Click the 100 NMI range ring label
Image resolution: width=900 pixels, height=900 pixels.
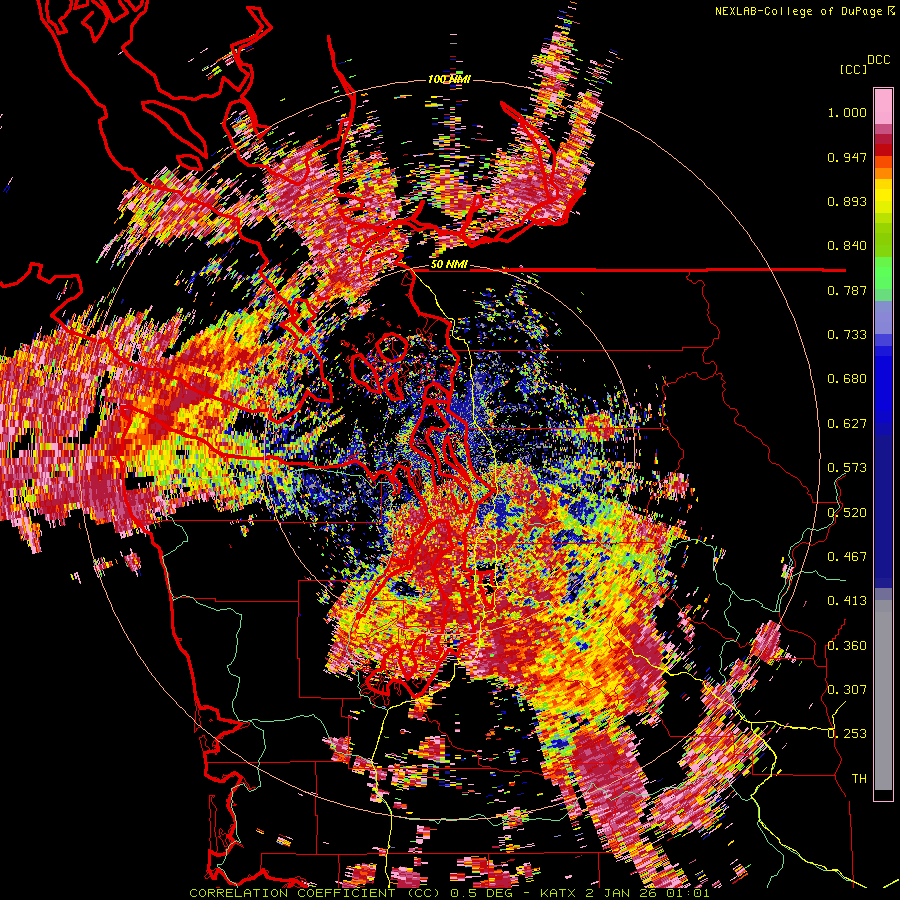[x=449, y=79]
